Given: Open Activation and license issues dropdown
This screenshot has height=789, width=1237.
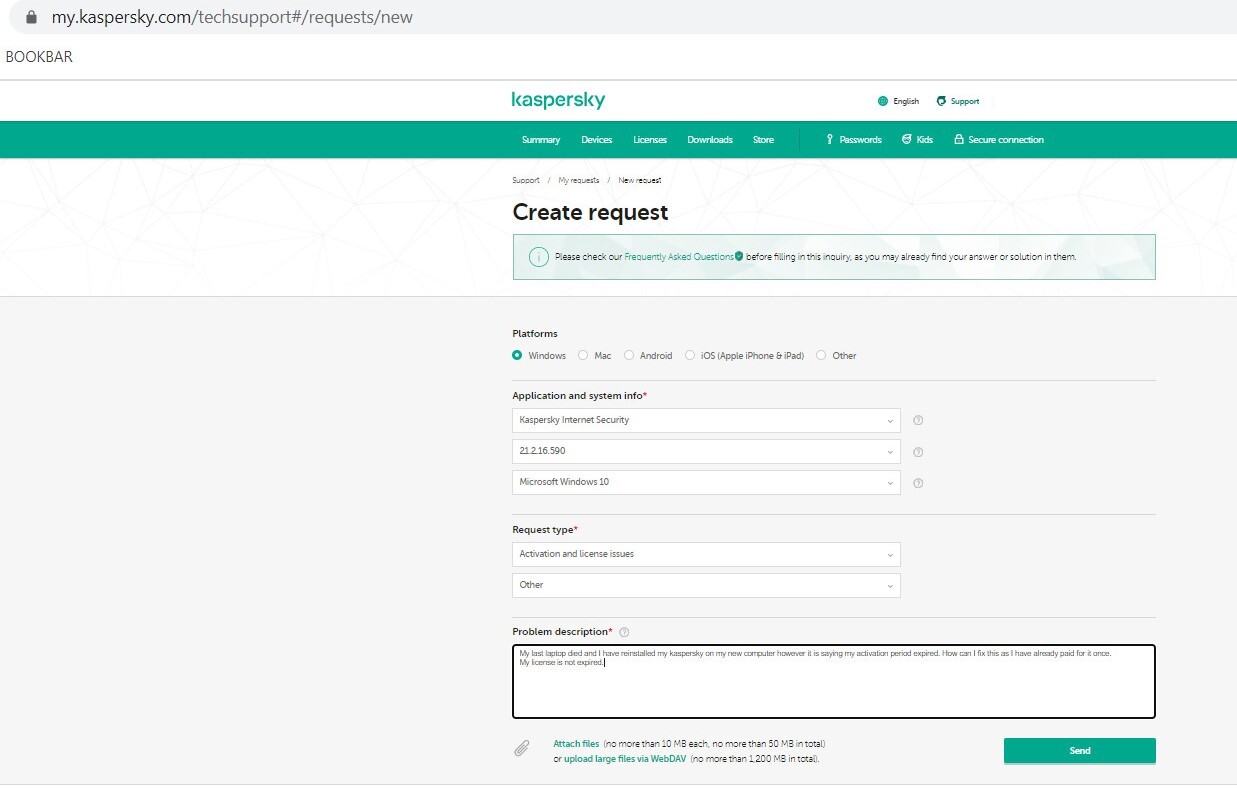Looking at the screenshot, I should click(706, 554).
